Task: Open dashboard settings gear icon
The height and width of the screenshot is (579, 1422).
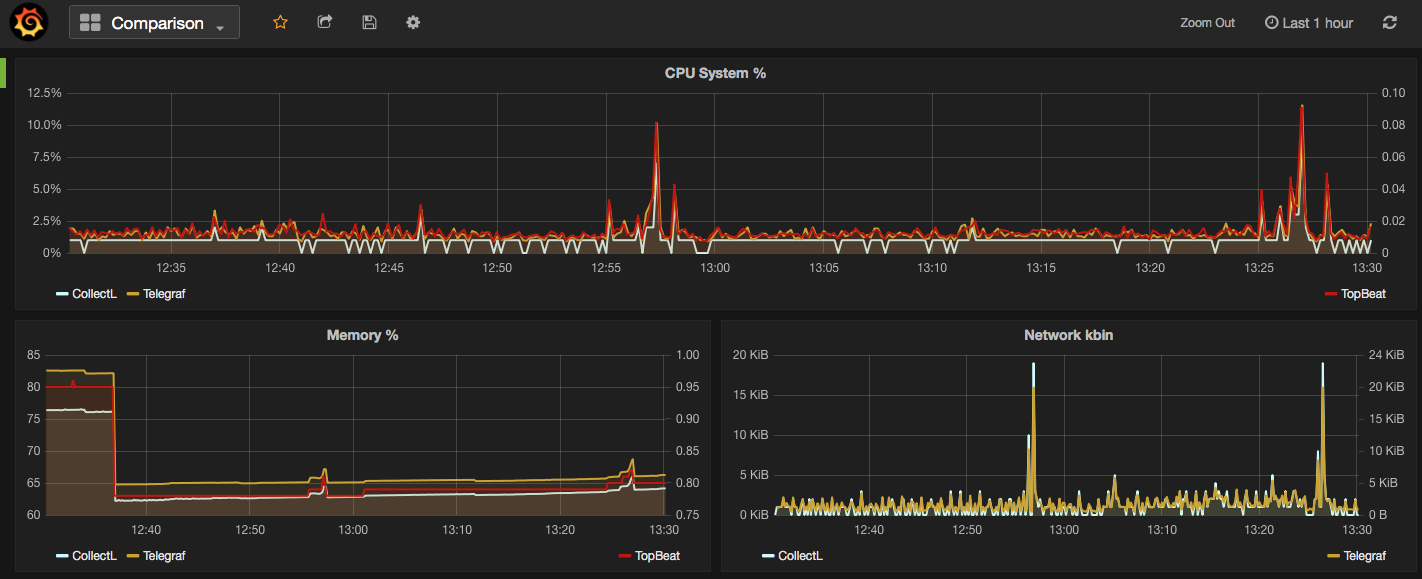Action: point(413,22)
